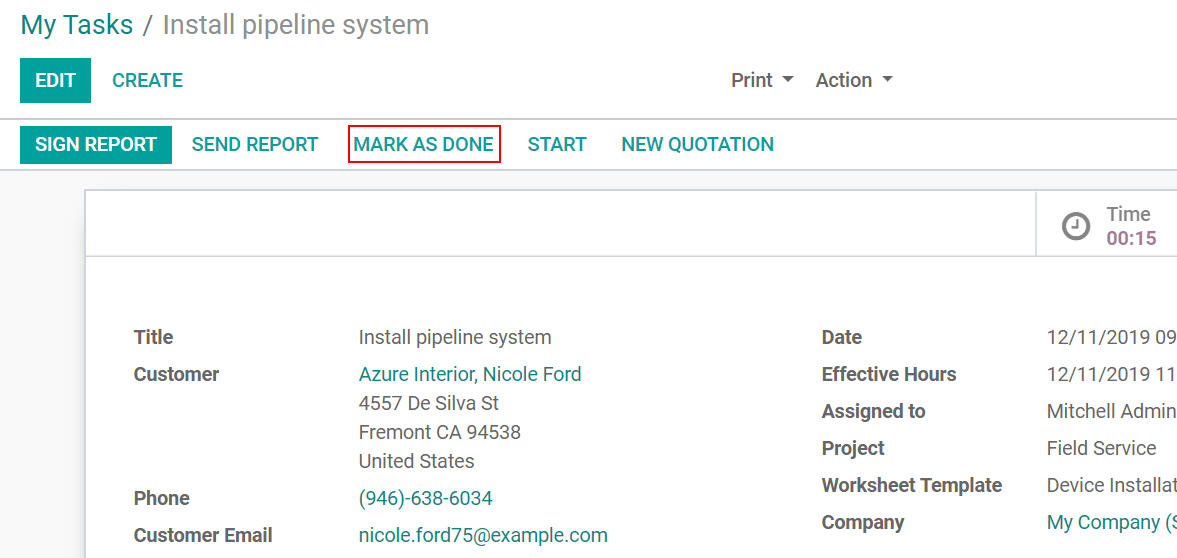1177x558 pixels.
Task: Click the Install pipeline system title value
Action: click(455, 337)
